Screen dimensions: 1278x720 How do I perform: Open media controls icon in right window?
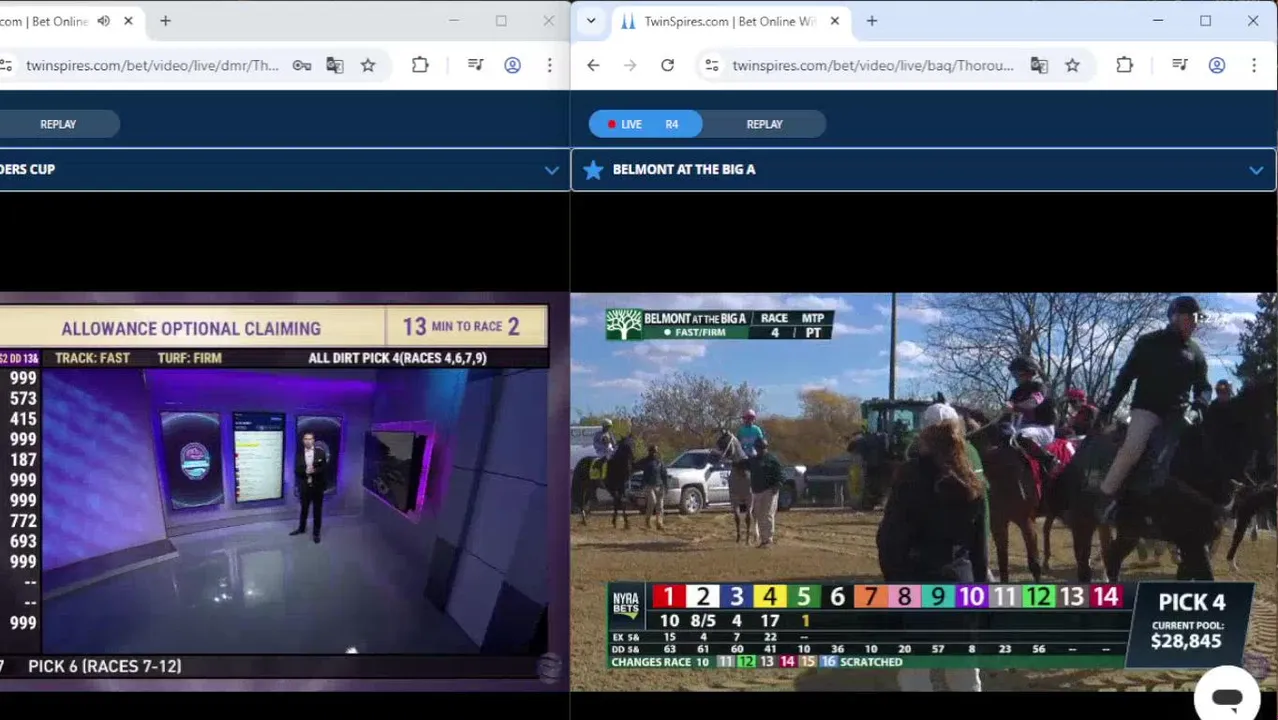[1180, 66]
